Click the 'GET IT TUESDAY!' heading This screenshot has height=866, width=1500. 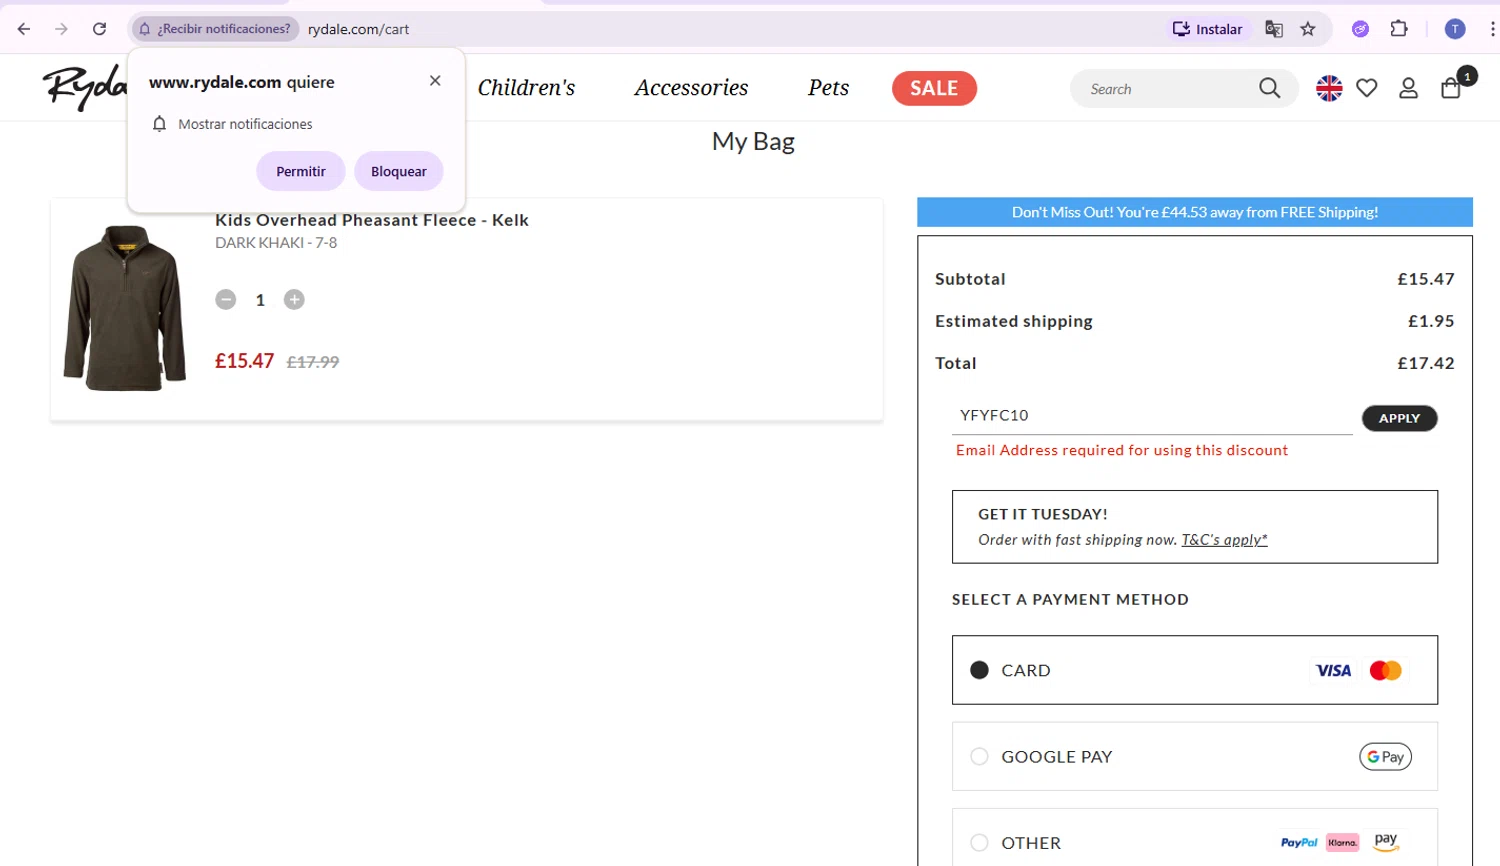pyautogui.click(x=1043, y=514)
